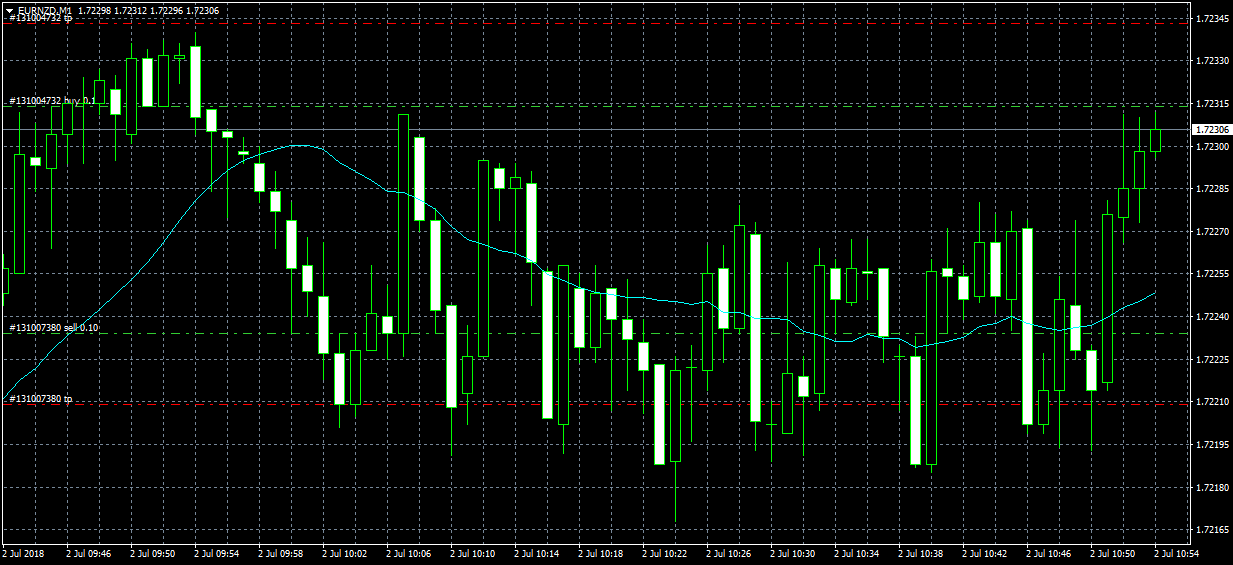Click the triangle beside the EURNZD,M1 title

[9, 10]
